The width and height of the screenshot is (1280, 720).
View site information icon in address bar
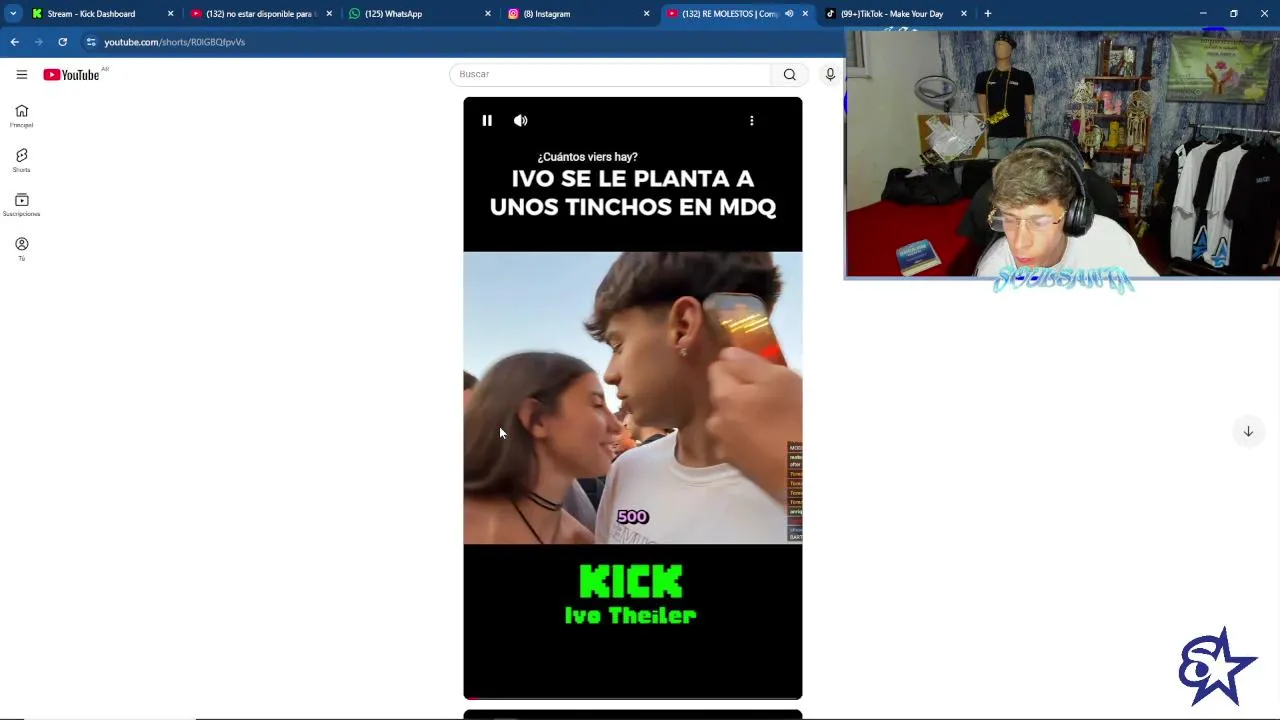pyautogui.click(x=91, y=42)
